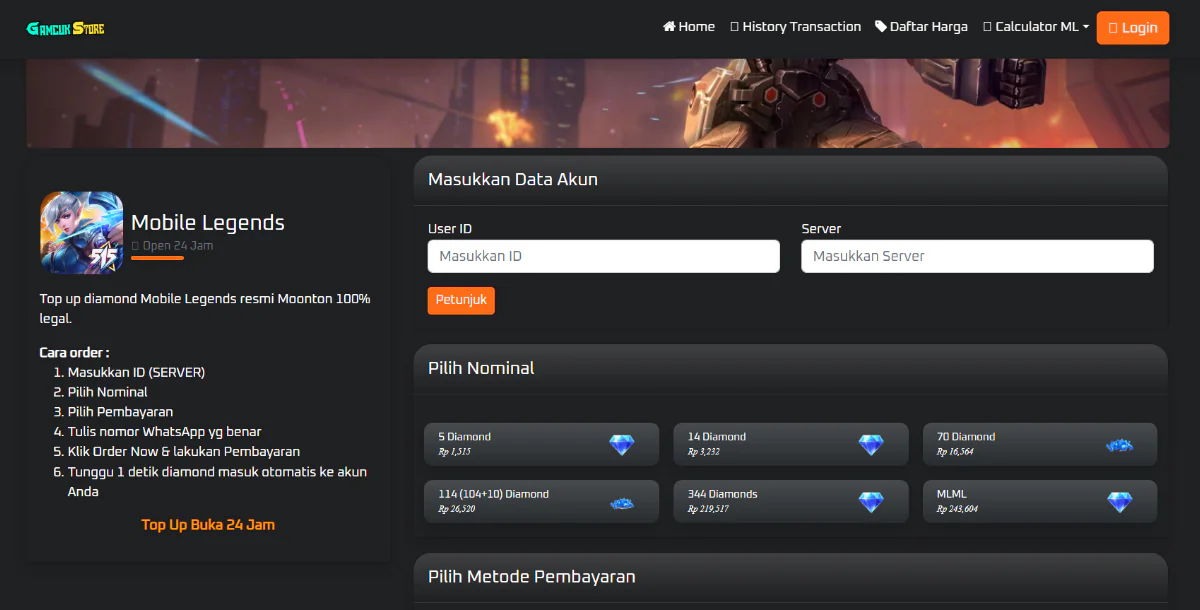Screen dimensions: 1200x610
Task: Click the Masukkan Data Akun heading
Action: 513,180
